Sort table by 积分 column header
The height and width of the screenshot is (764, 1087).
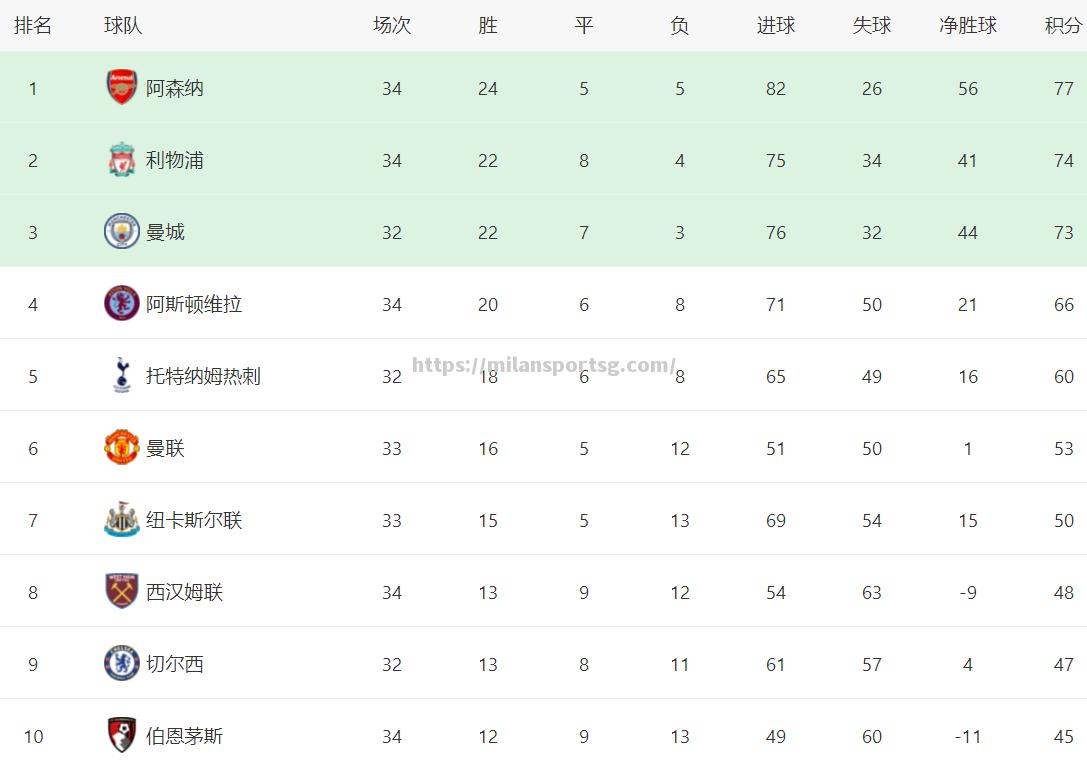1063,26
